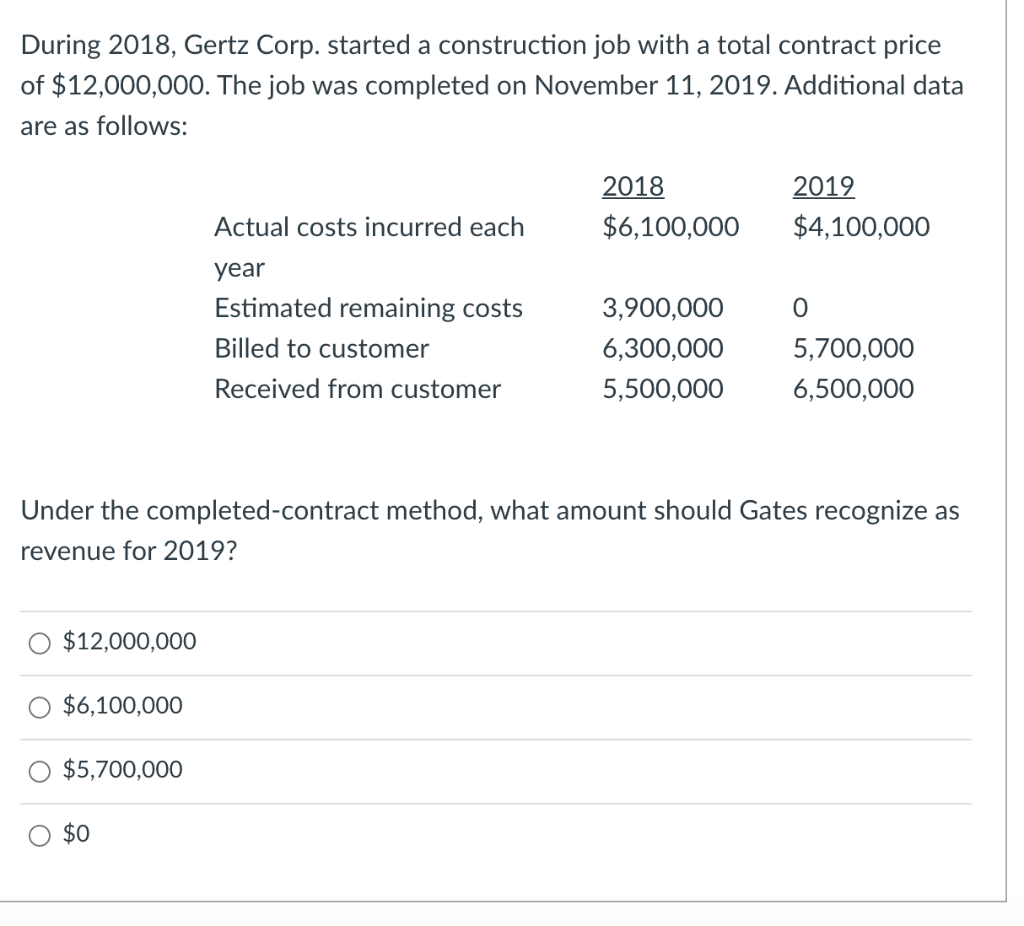Click the $5,700,000 label text
The image size is (1024, 926).
click(120, 771)
